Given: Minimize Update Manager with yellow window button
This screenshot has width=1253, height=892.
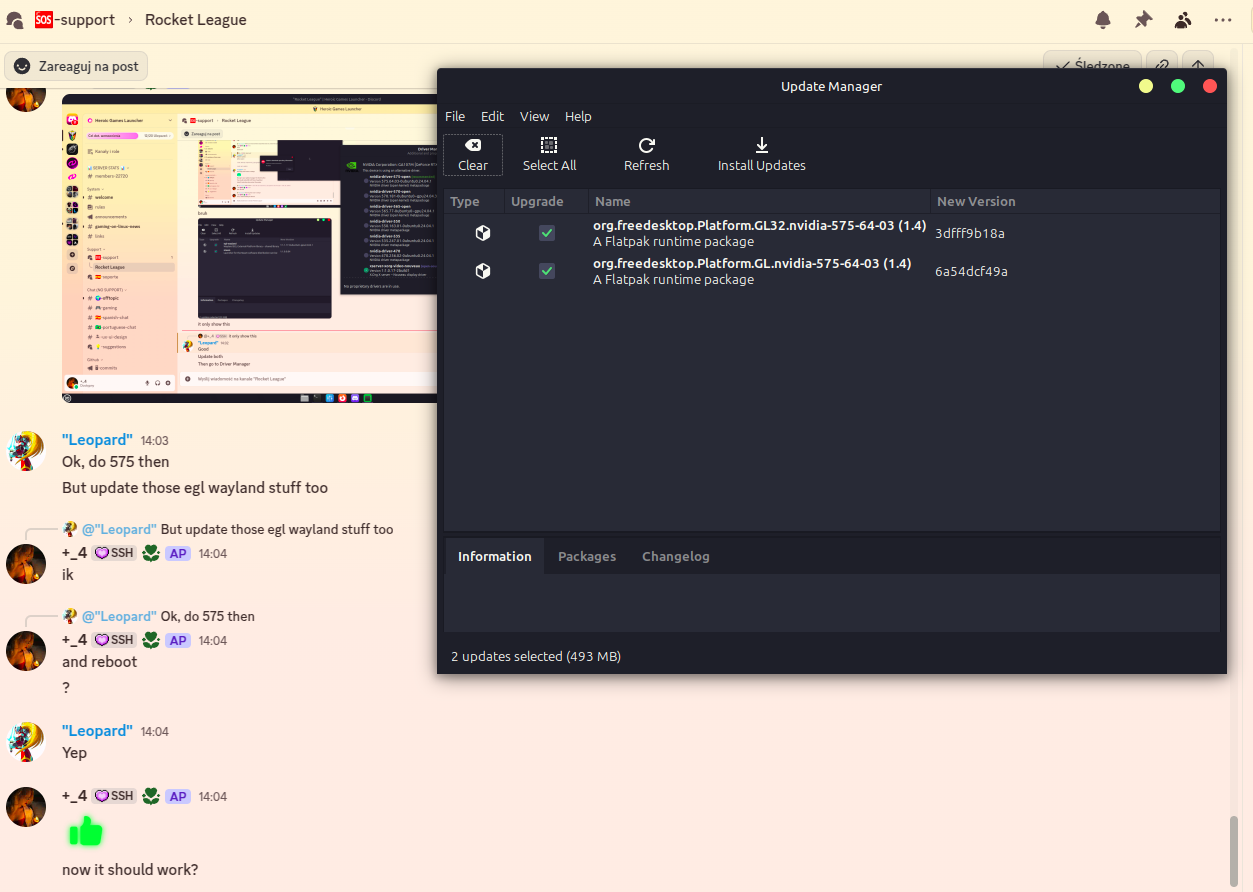Looking at the screenshot, I should click(x=1146, y=86).
